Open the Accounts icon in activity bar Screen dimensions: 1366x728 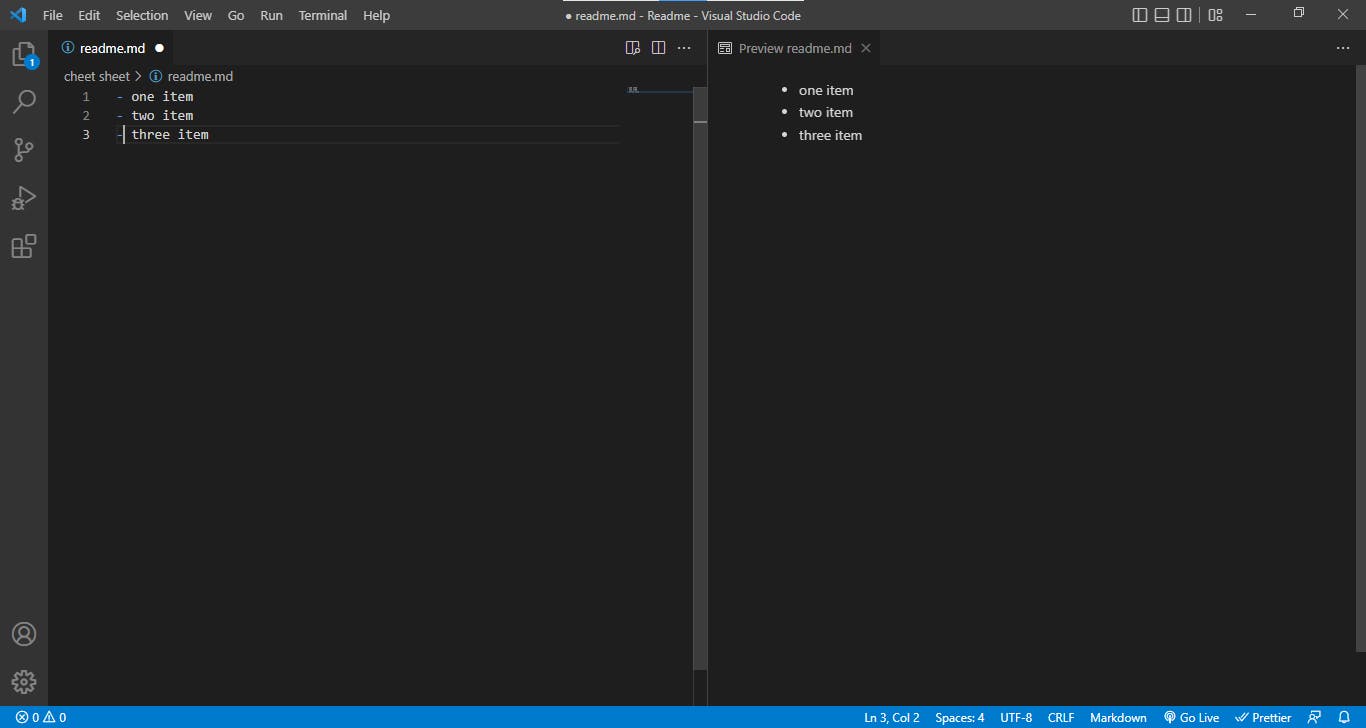point(24,634)
